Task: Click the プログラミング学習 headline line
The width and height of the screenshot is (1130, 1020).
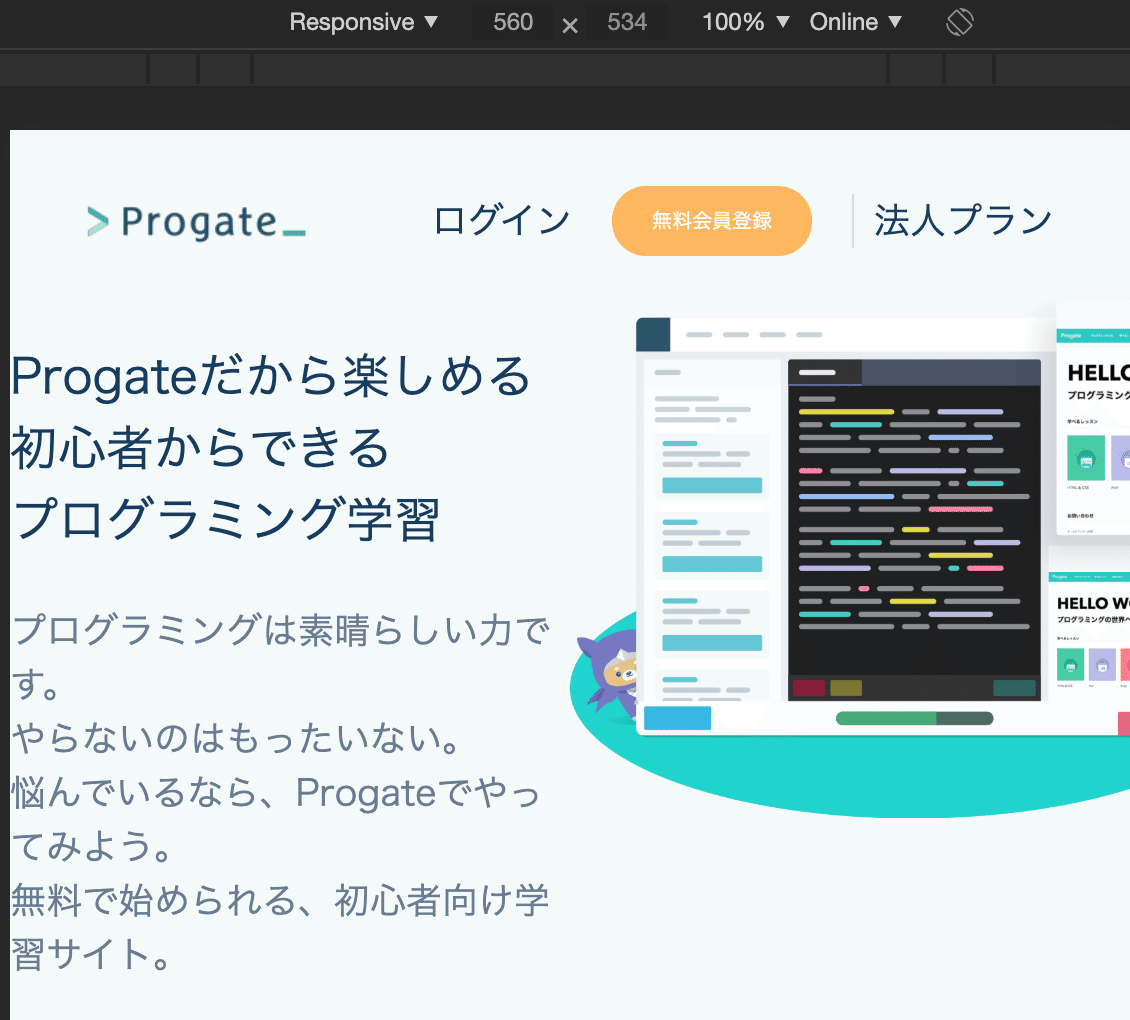Action: click(226, 519)
